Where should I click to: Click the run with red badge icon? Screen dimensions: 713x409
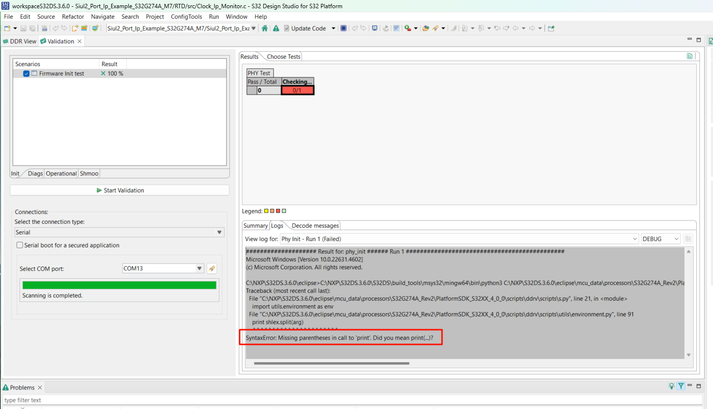point(407,28)
